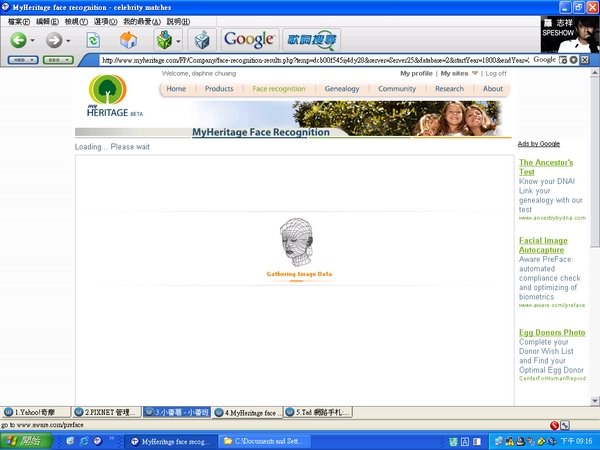Open the Google toolbar button
600x450 pixels.
(250, 40)
